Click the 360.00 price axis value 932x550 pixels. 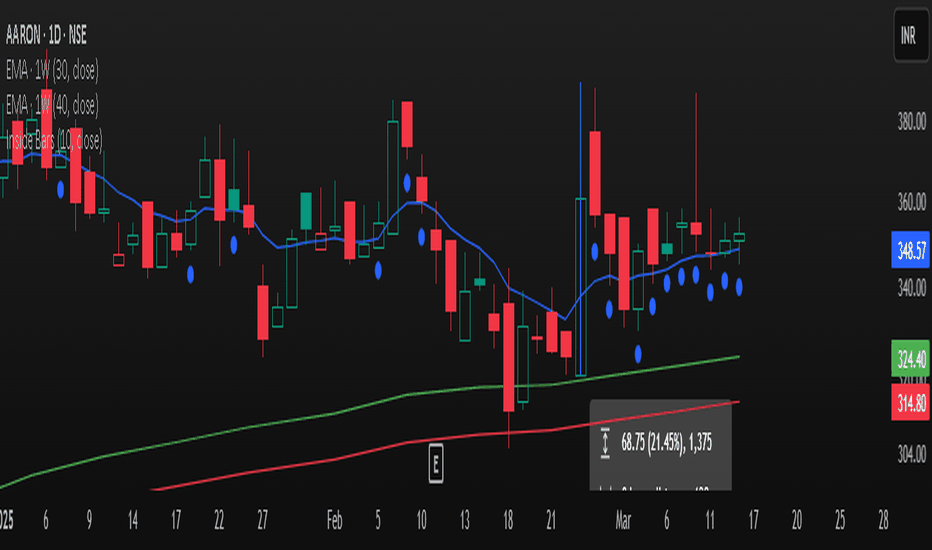[911, 202]
